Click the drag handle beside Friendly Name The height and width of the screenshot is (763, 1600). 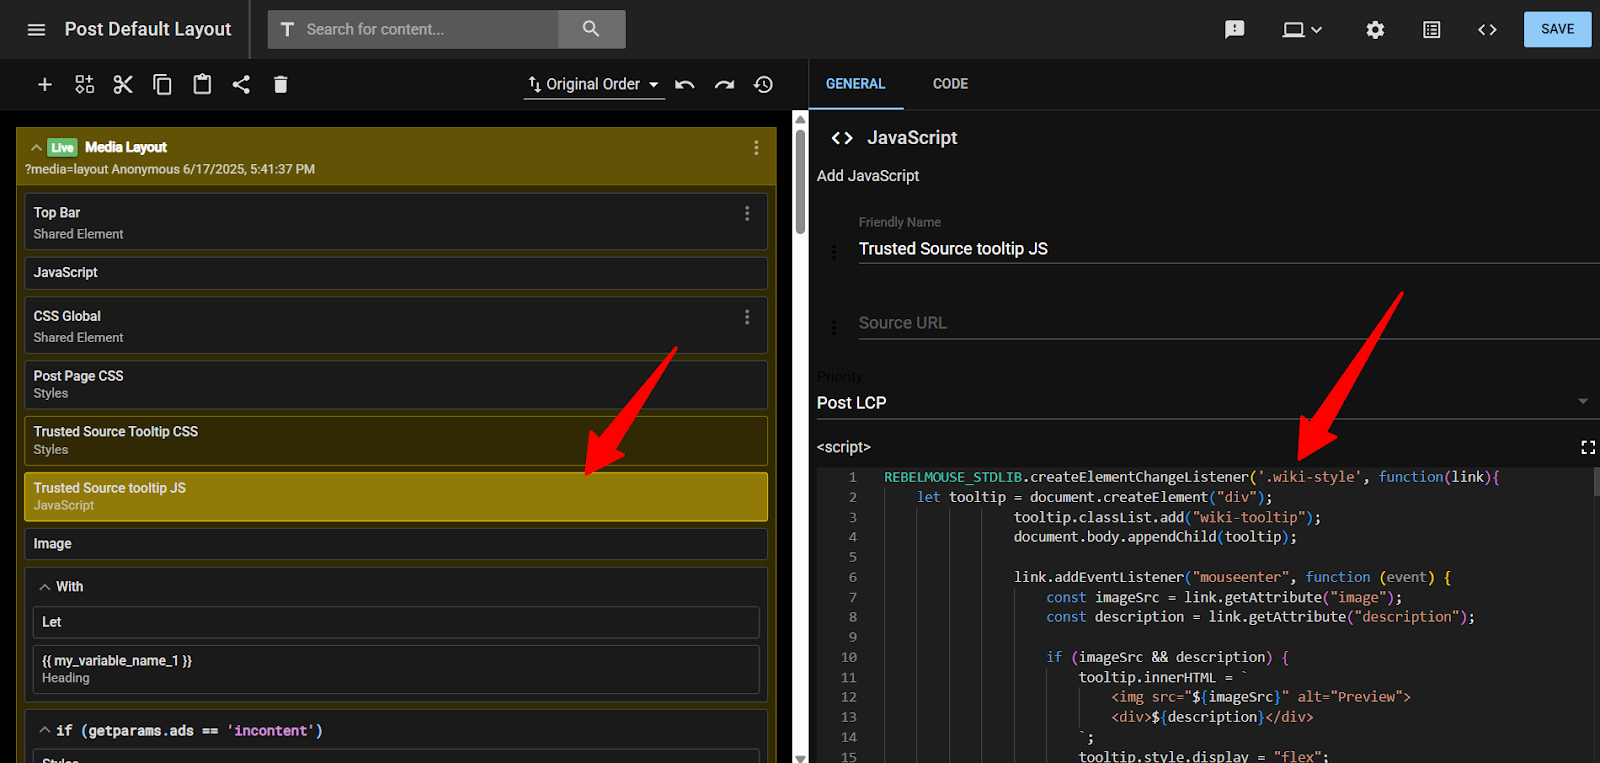(x=834, y=252)
